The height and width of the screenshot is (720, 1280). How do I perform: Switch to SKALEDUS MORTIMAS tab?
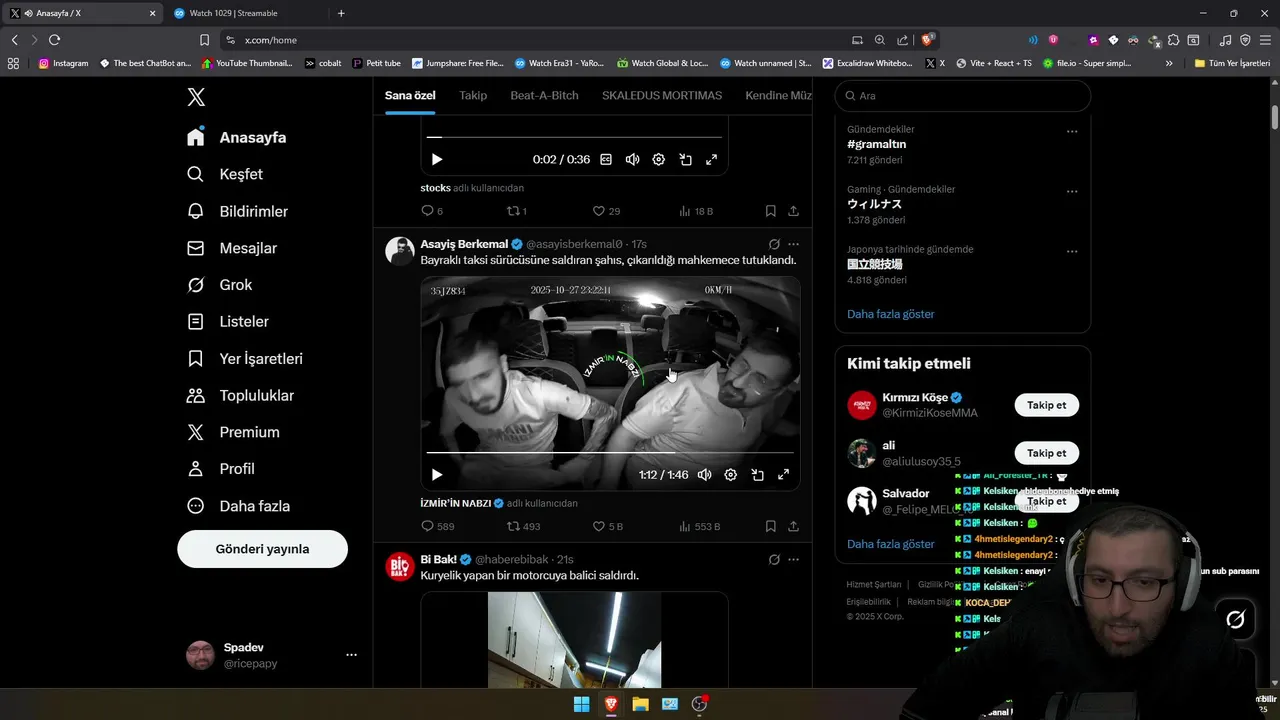662,95
